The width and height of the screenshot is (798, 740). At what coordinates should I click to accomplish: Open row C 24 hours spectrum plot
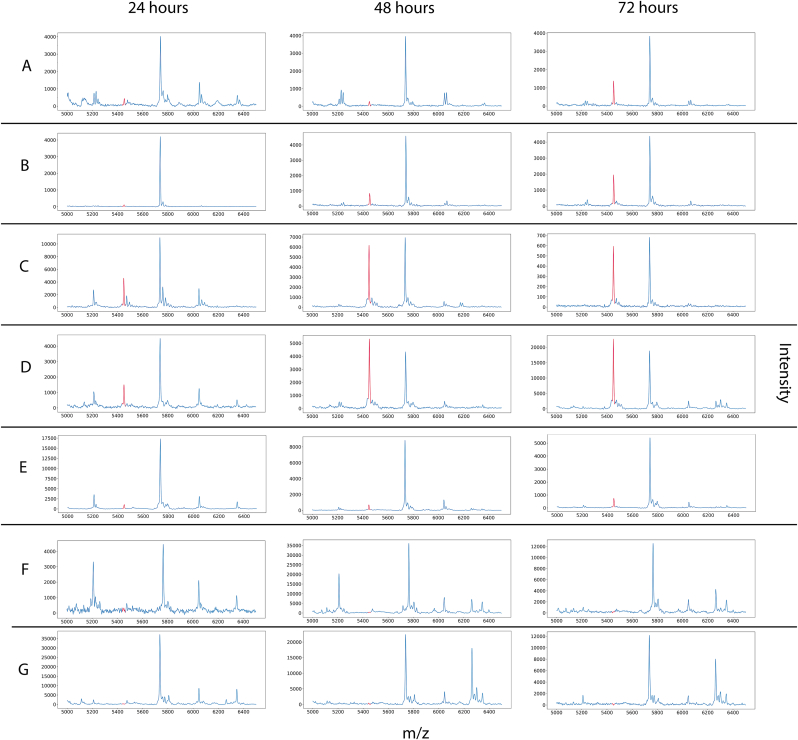[x=161, y=273]
